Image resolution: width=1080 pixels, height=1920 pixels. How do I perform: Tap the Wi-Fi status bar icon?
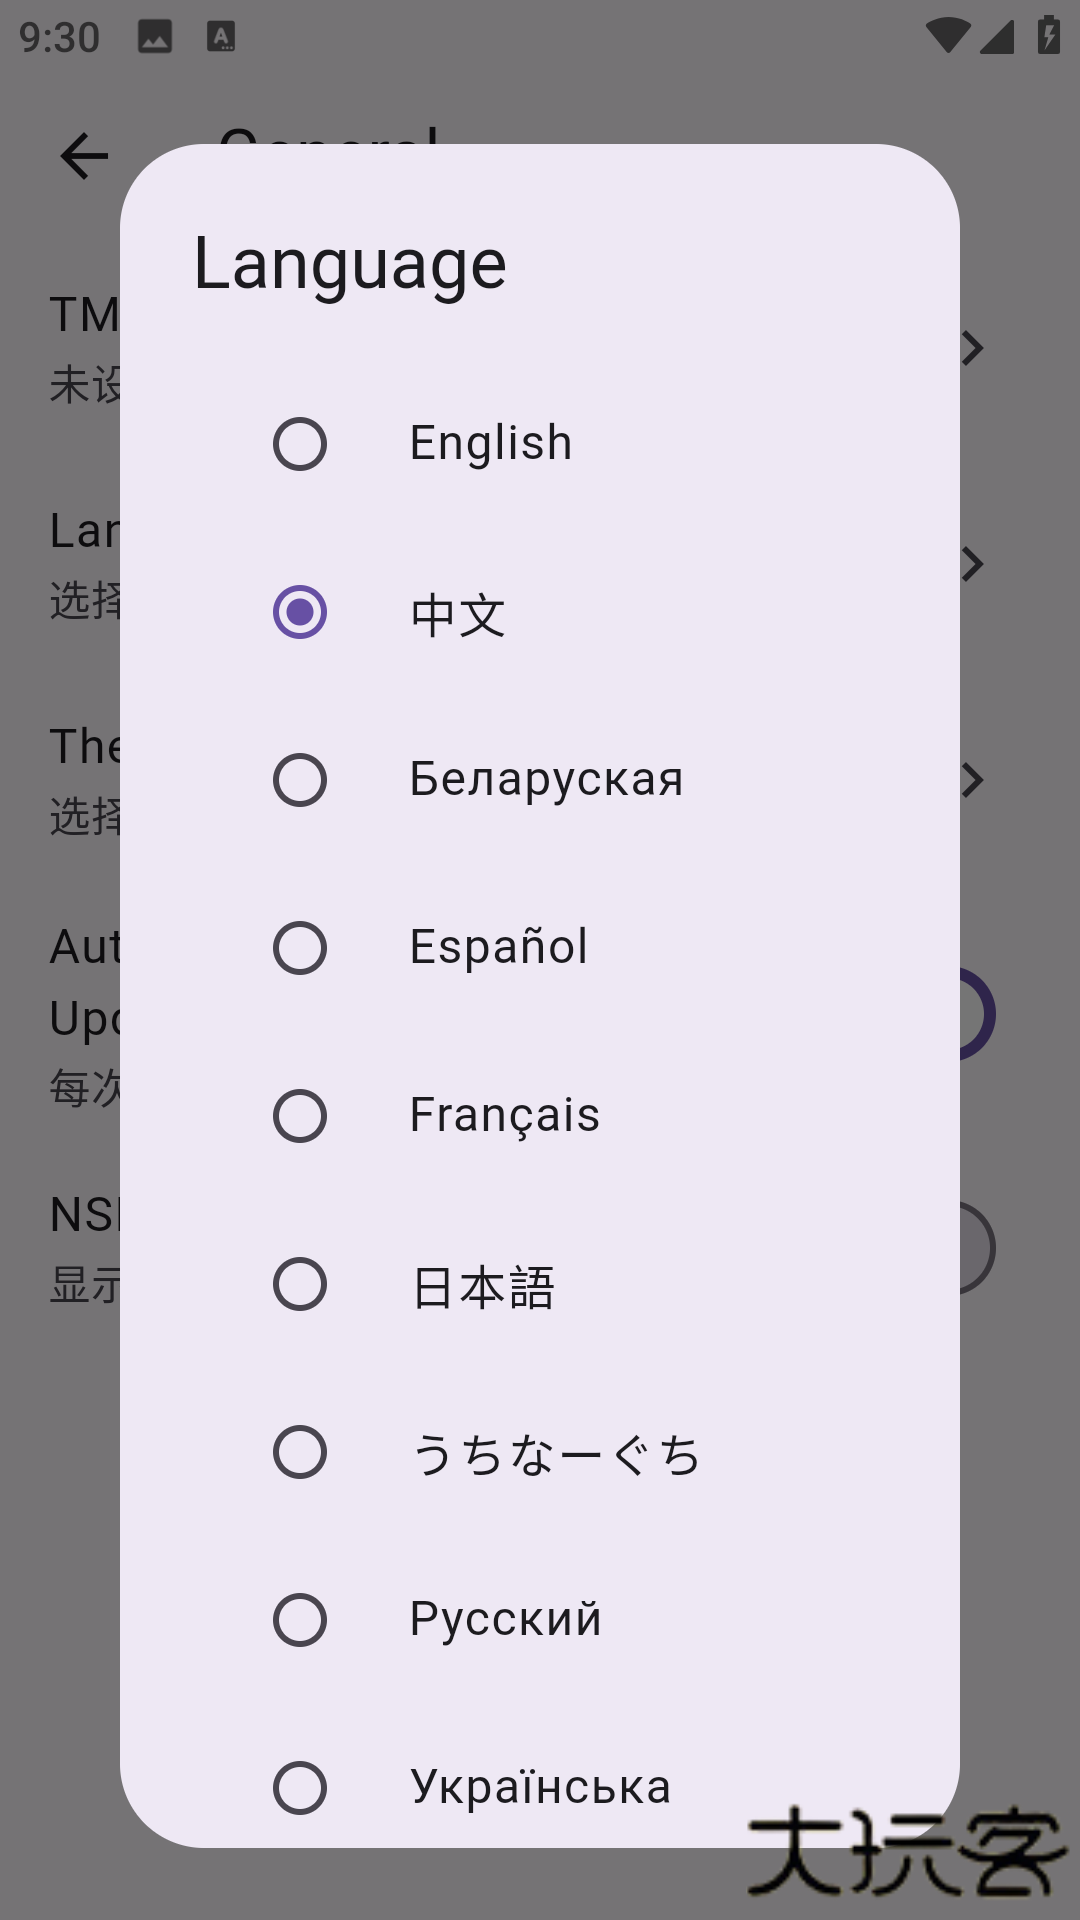pyautogui.click(x=947, y=36)
